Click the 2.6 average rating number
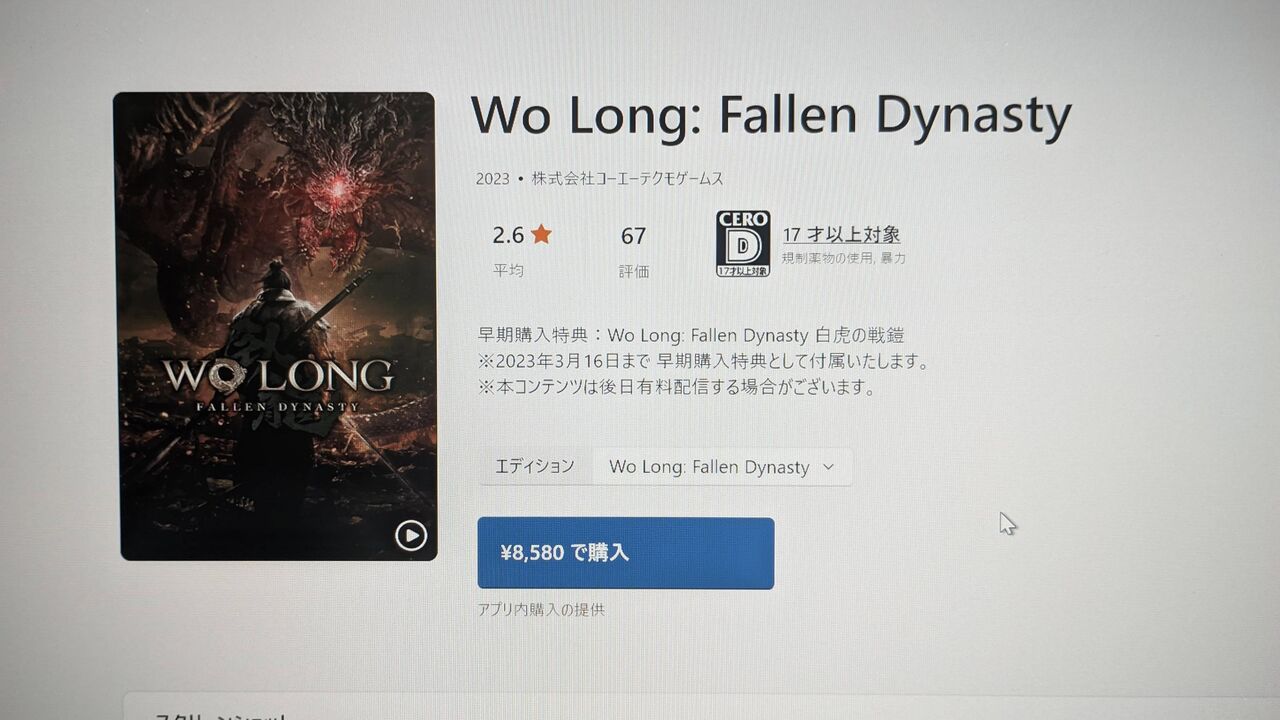The height and width of the screenshot is (720, 1280). tap(508, 235)
